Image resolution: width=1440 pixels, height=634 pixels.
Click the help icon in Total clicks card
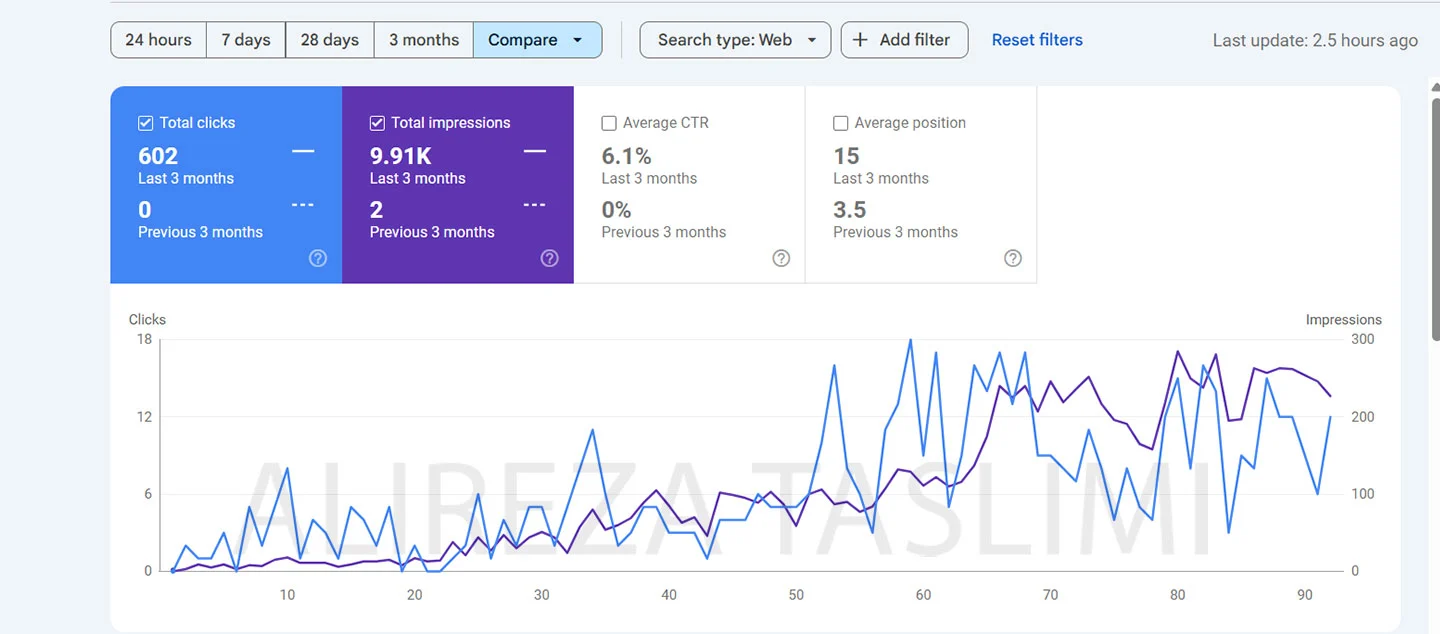click(318, 258)
